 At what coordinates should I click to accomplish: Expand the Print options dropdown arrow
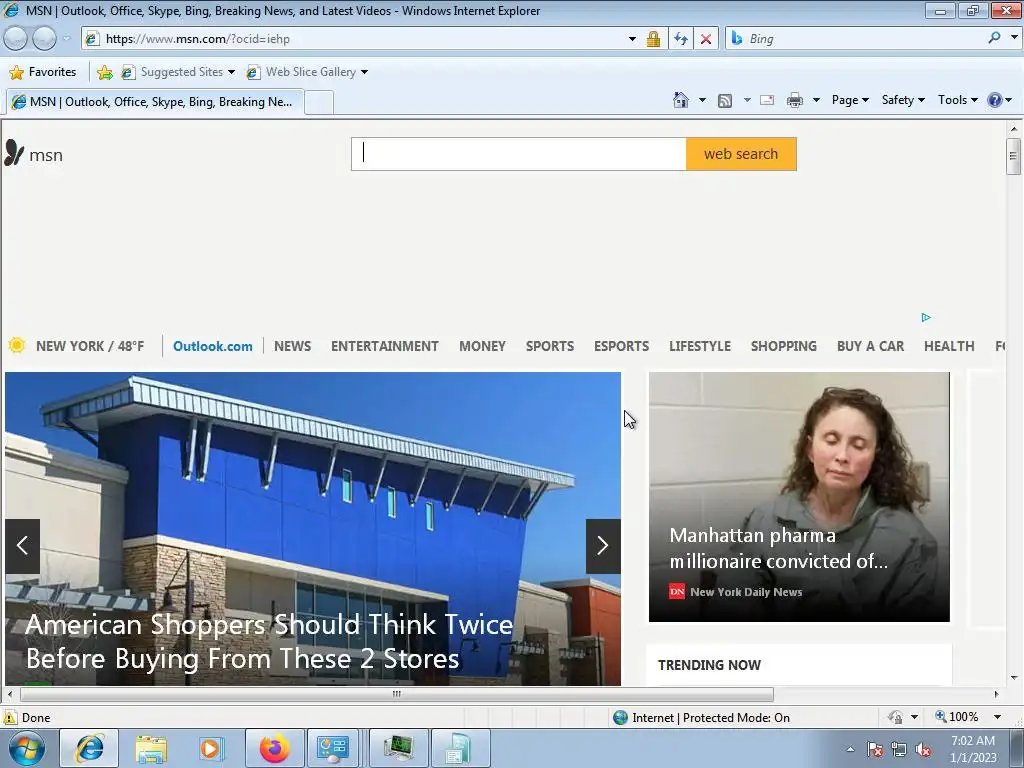coord(816,100)
